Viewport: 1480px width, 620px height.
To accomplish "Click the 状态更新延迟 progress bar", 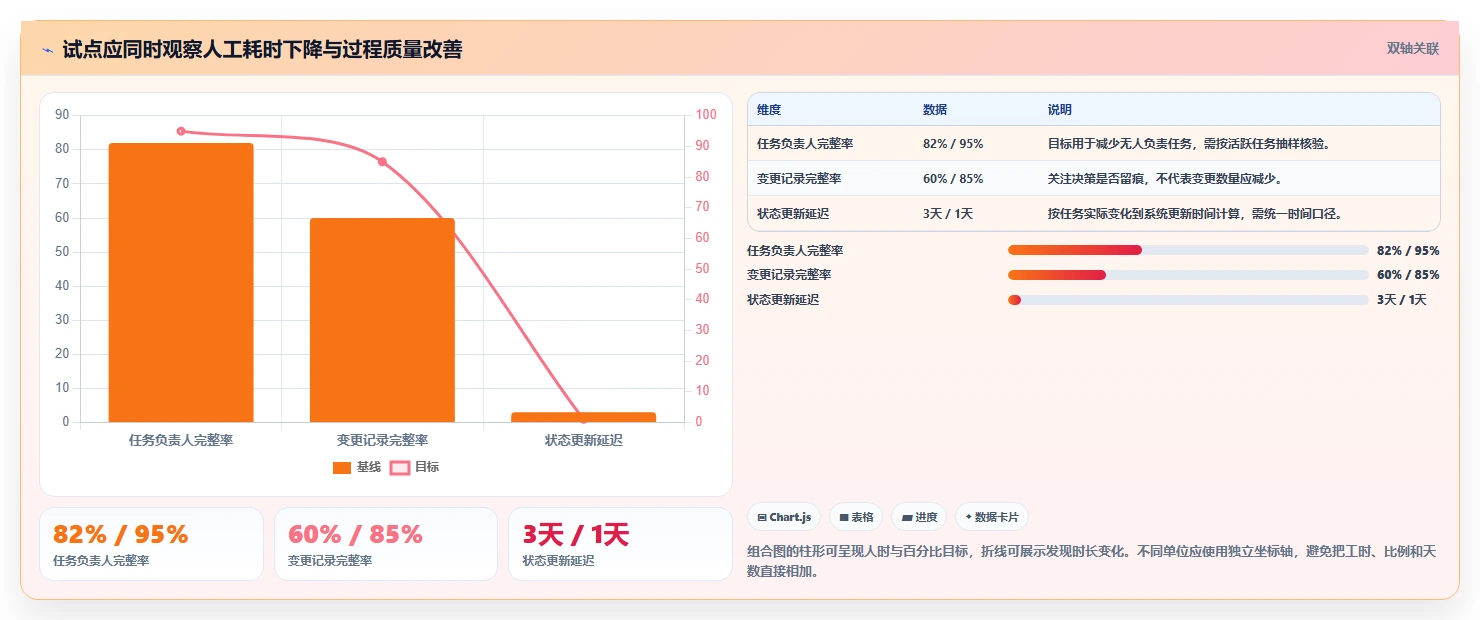I will tap(1188, 300).
